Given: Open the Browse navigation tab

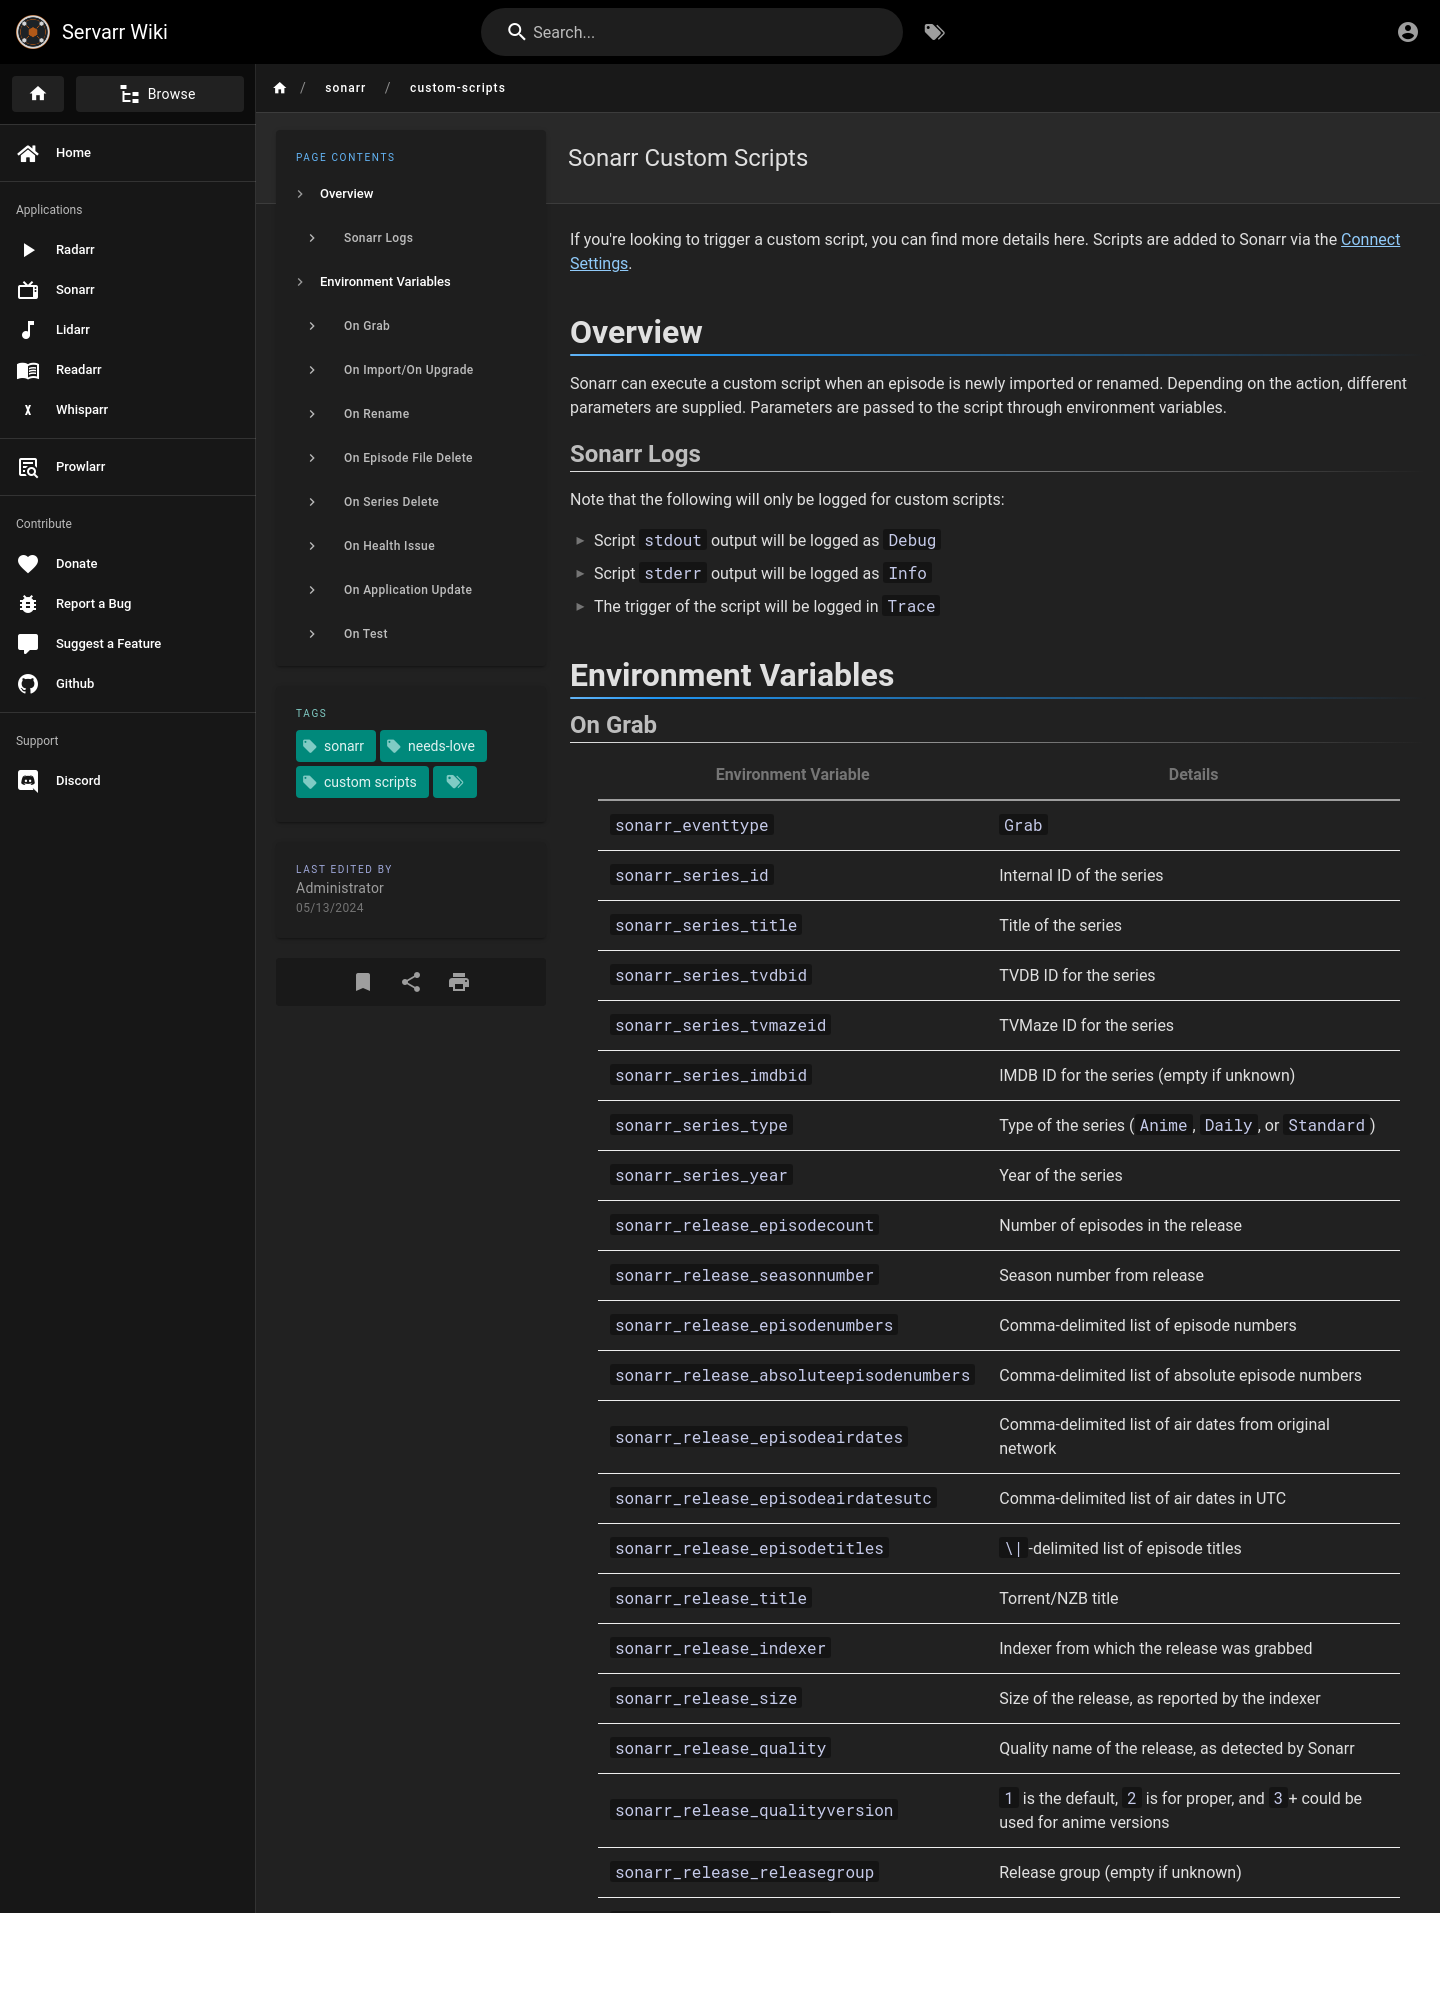Looking at the screenshot, I should (x=160, y=94).
